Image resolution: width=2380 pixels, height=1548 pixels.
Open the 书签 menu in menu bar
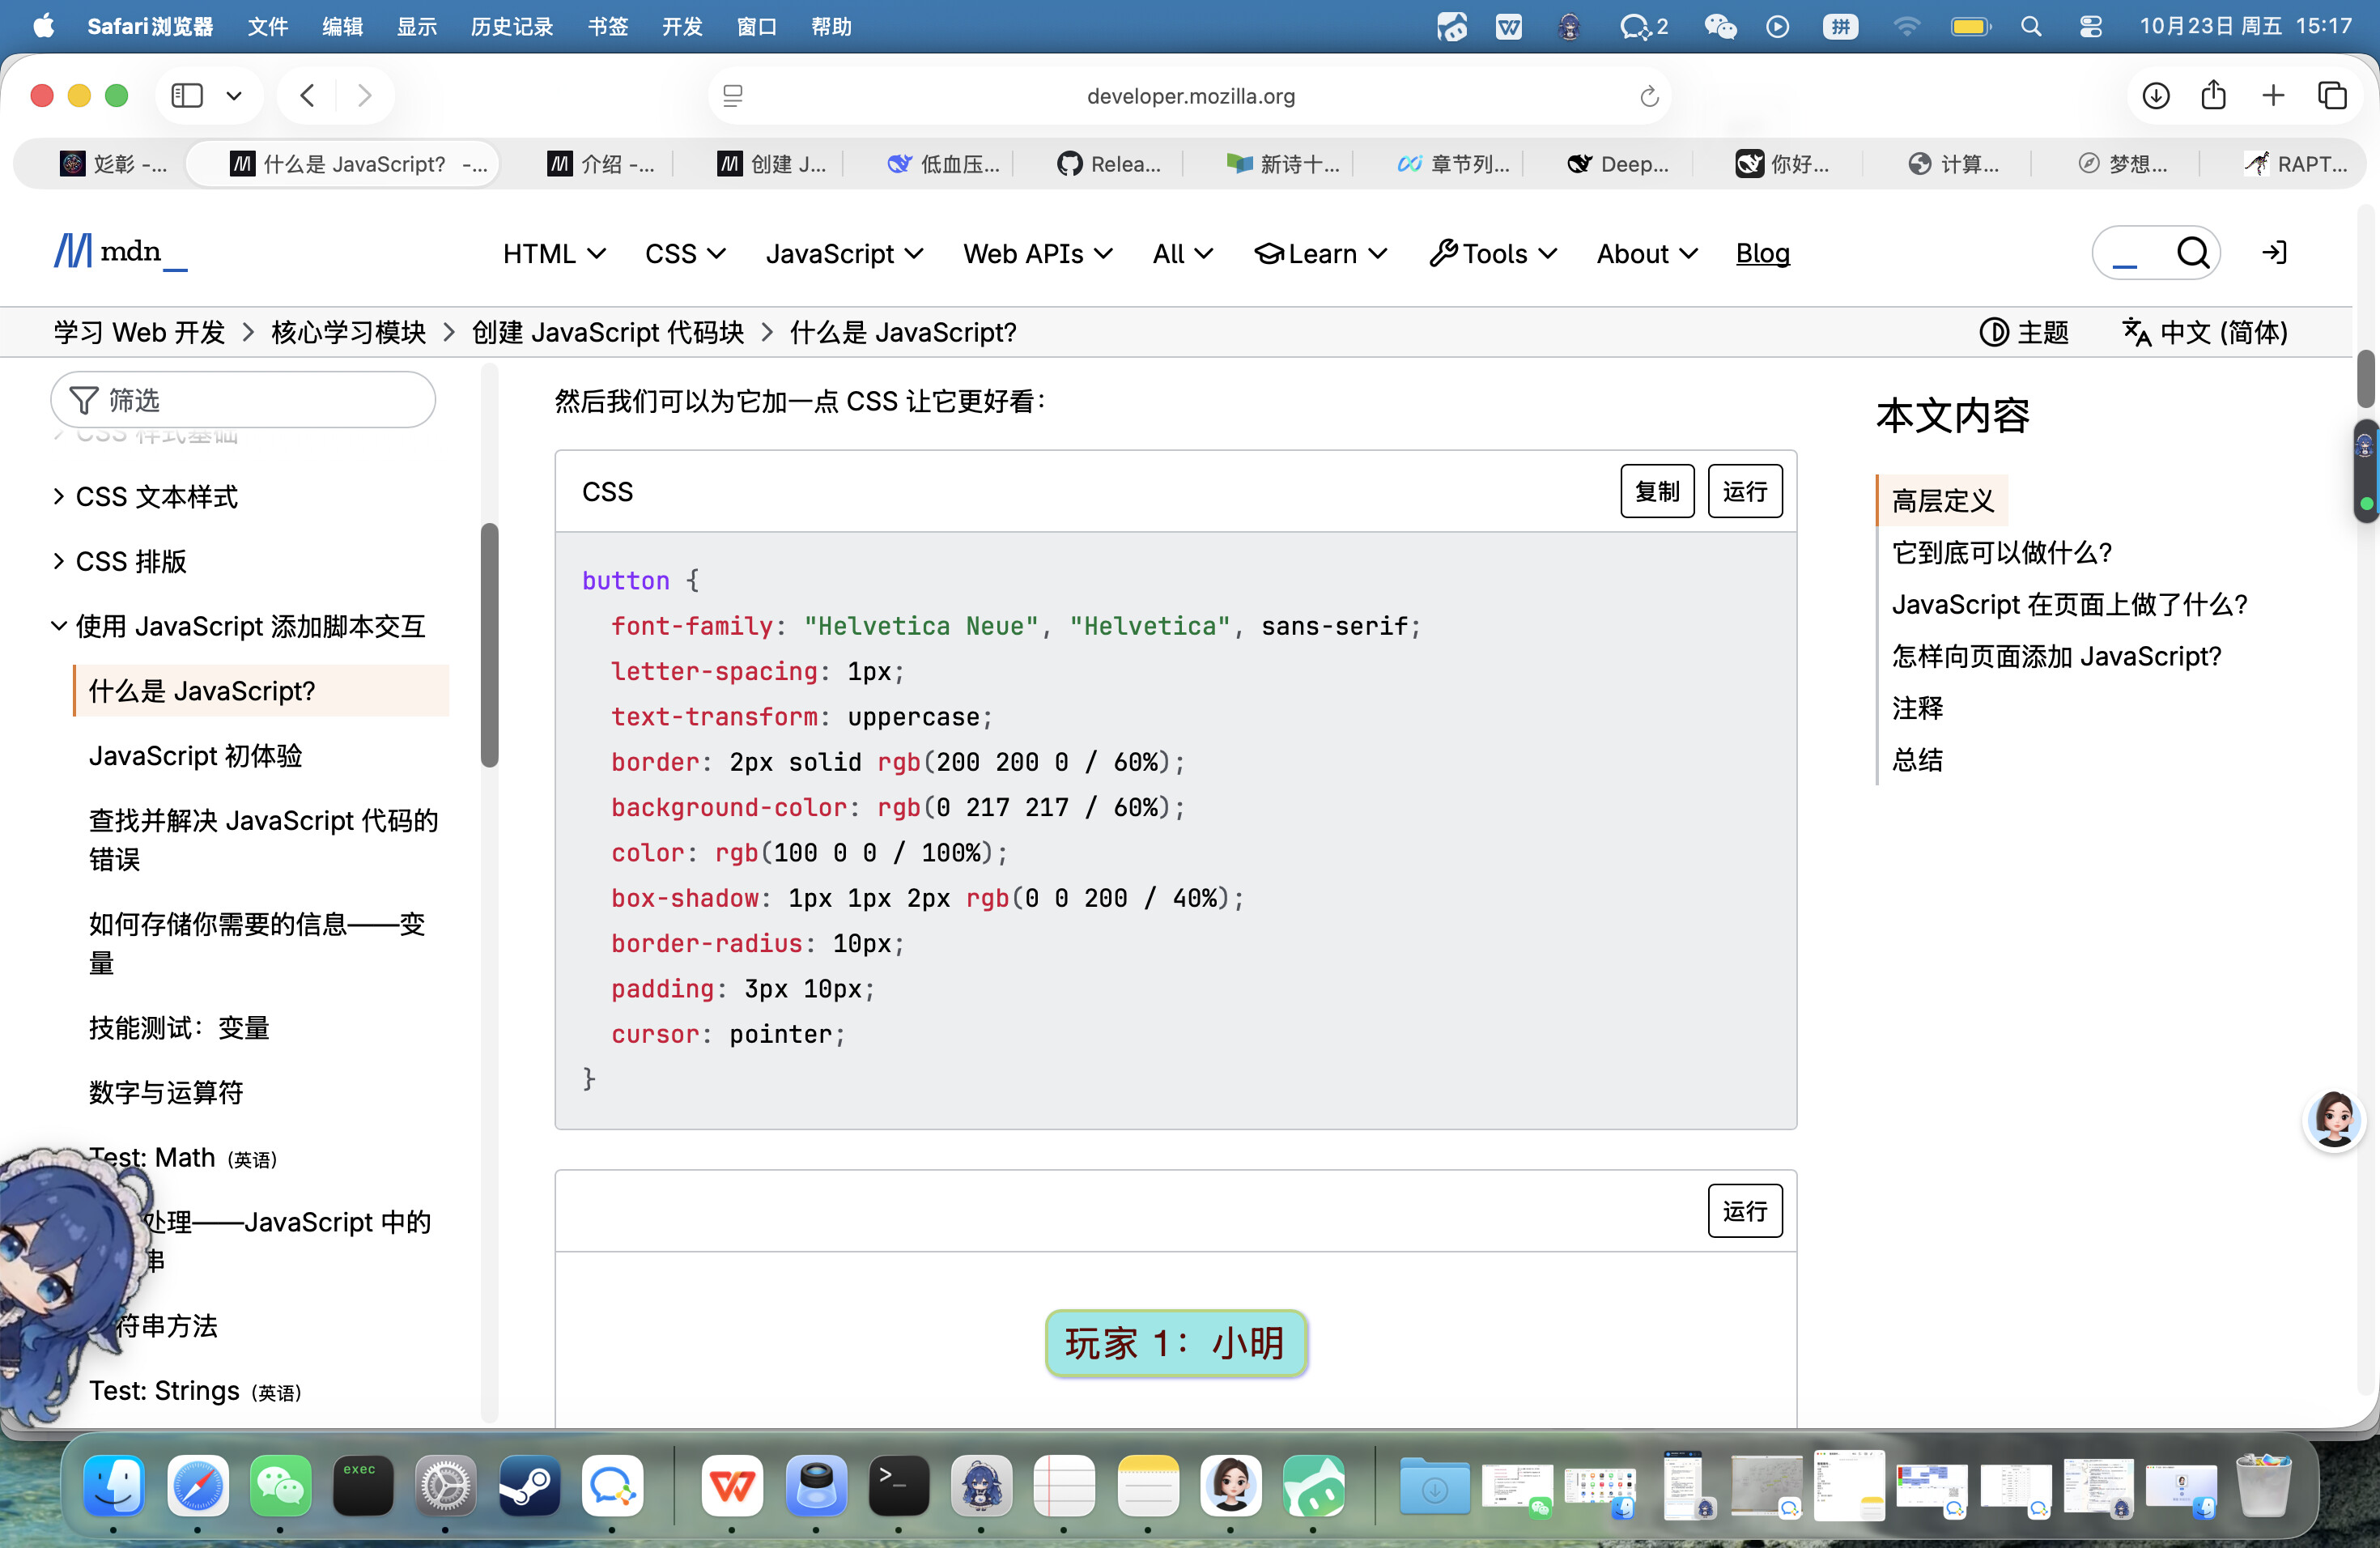coord(608,27)
